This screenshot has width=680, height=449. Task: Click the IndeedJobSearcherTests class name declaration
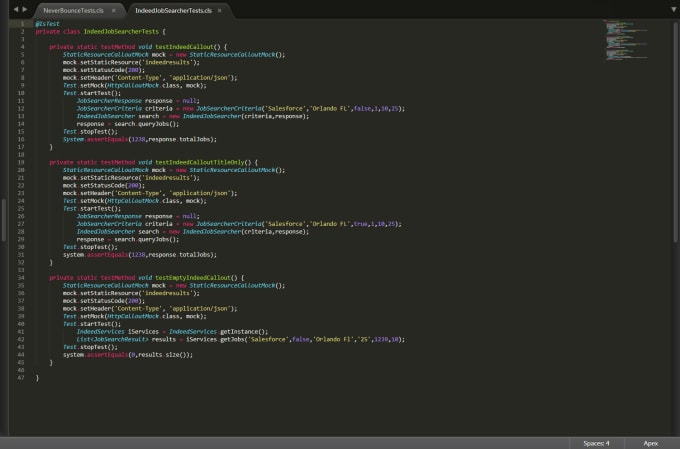click(x=121, y=32)
